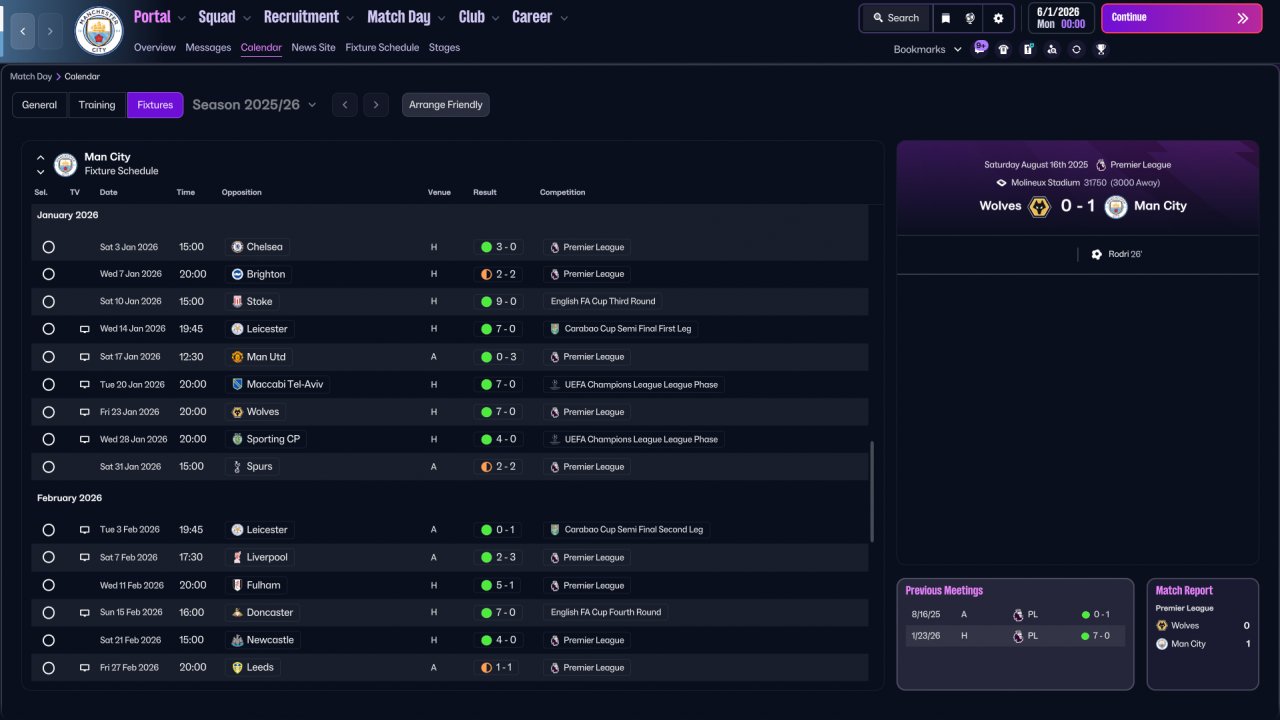This screenshot has width=1280, height=720.
Task: Click the TV icon on the Maccabi Tel-Aviv row
Action: (85, 384)
